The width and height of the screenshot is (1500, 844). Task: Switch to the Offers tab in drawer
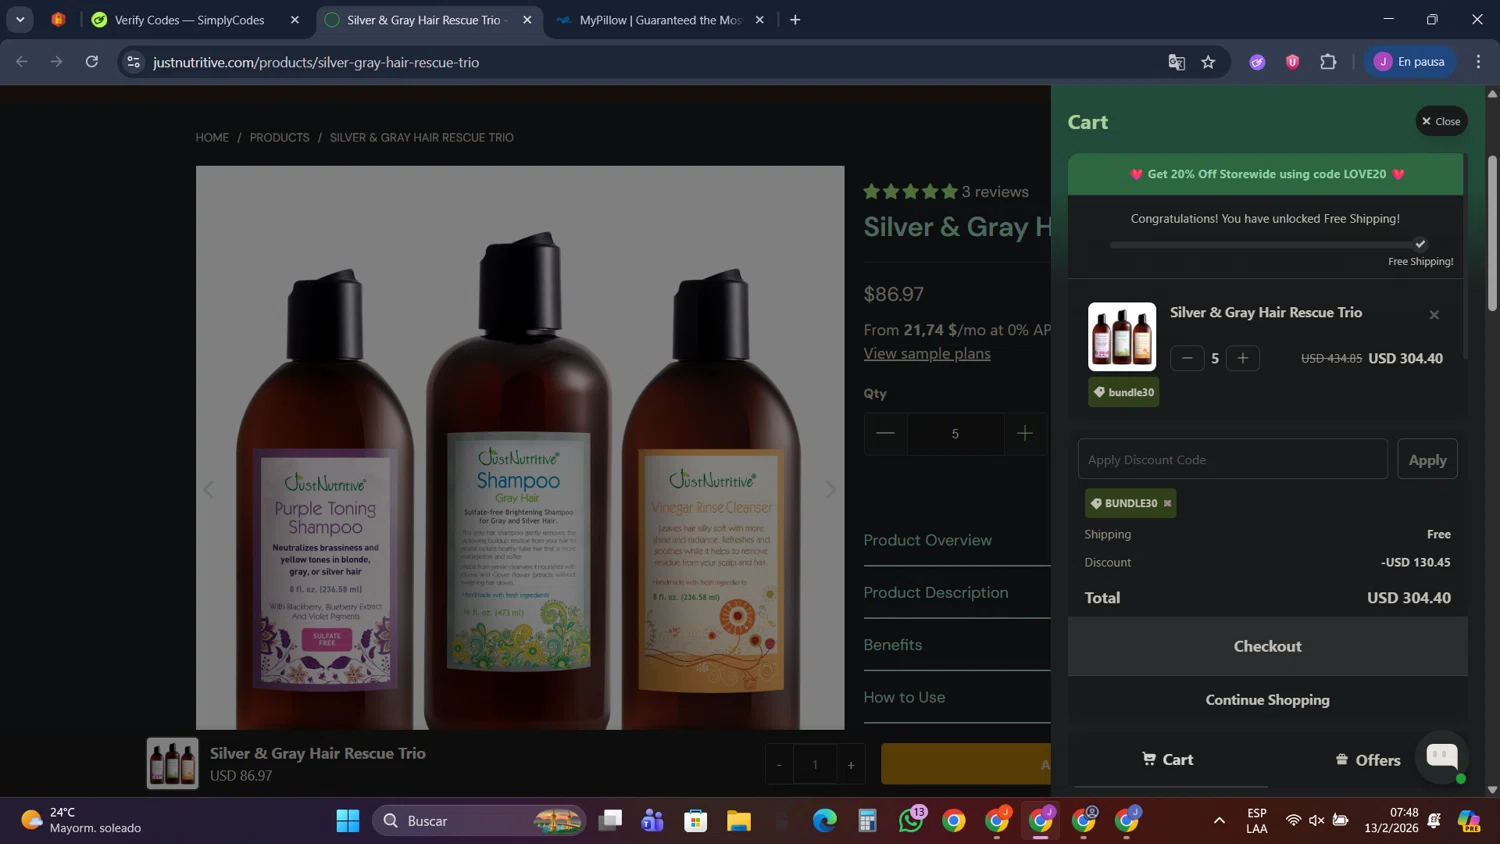pos(1367,760)
